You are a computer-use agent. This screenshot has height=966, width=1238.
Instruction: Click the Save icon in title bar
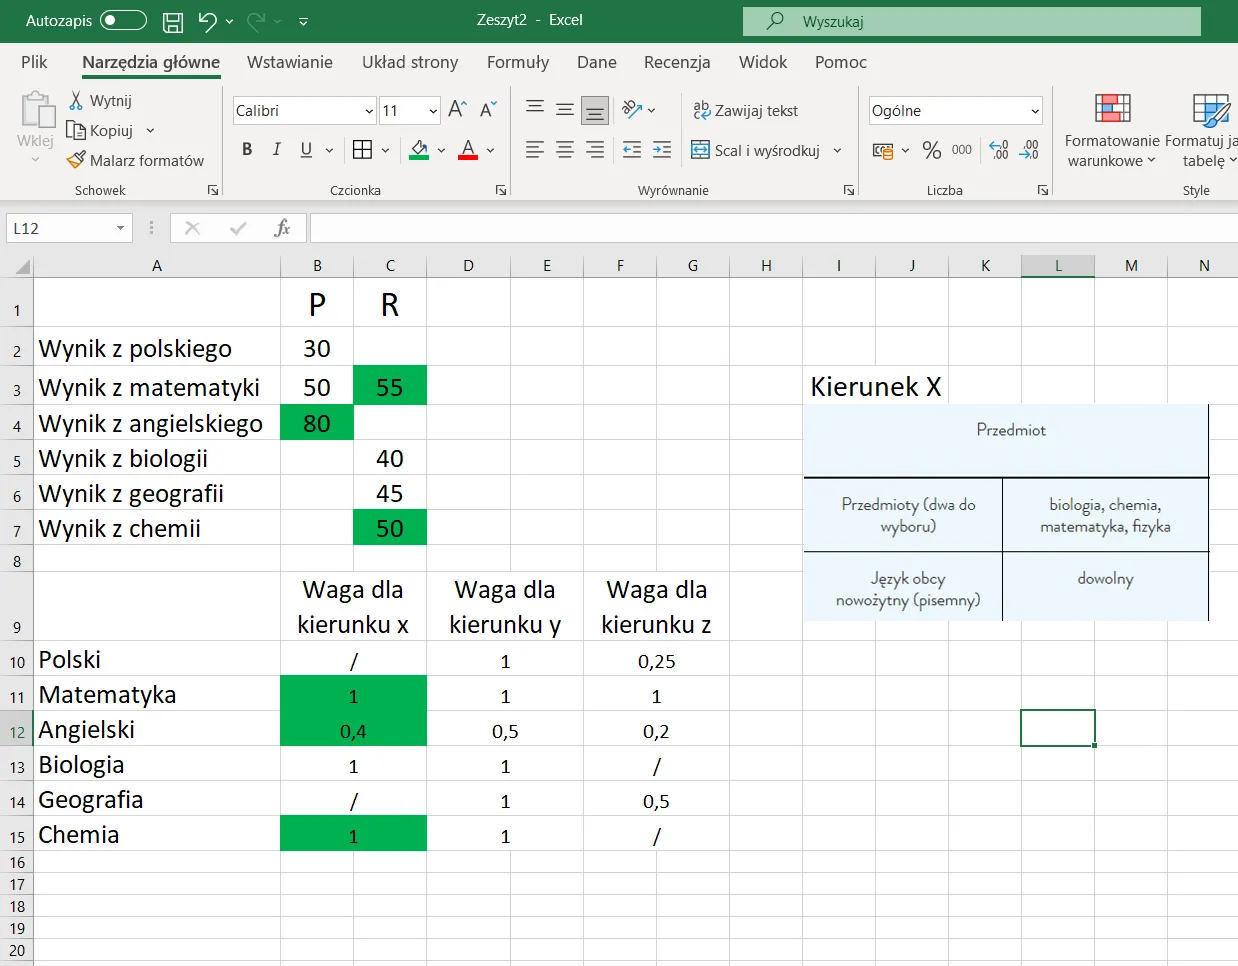[173, 21]
